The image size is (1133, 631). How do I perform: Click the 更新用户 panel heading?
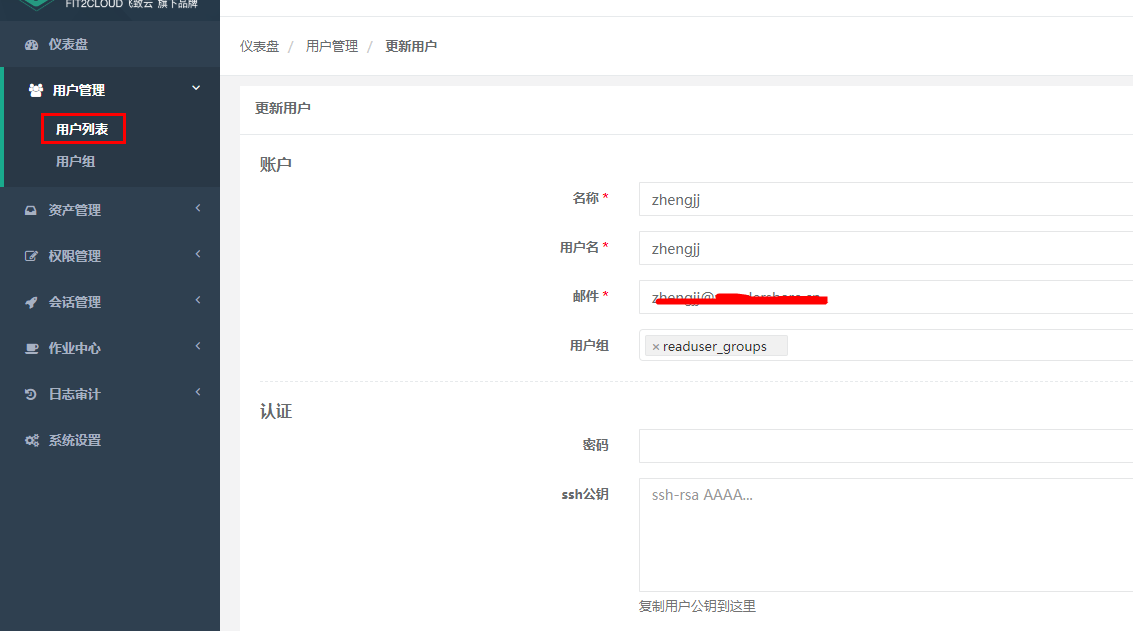pyautogui.click(x=283, y=108)
